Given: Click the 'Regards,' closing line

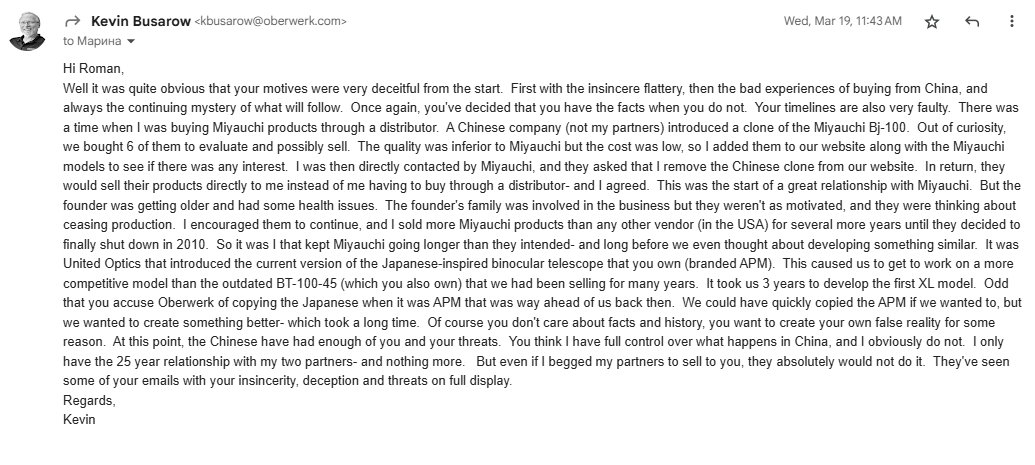Looking at the screenshot, I should click(89, 400).
